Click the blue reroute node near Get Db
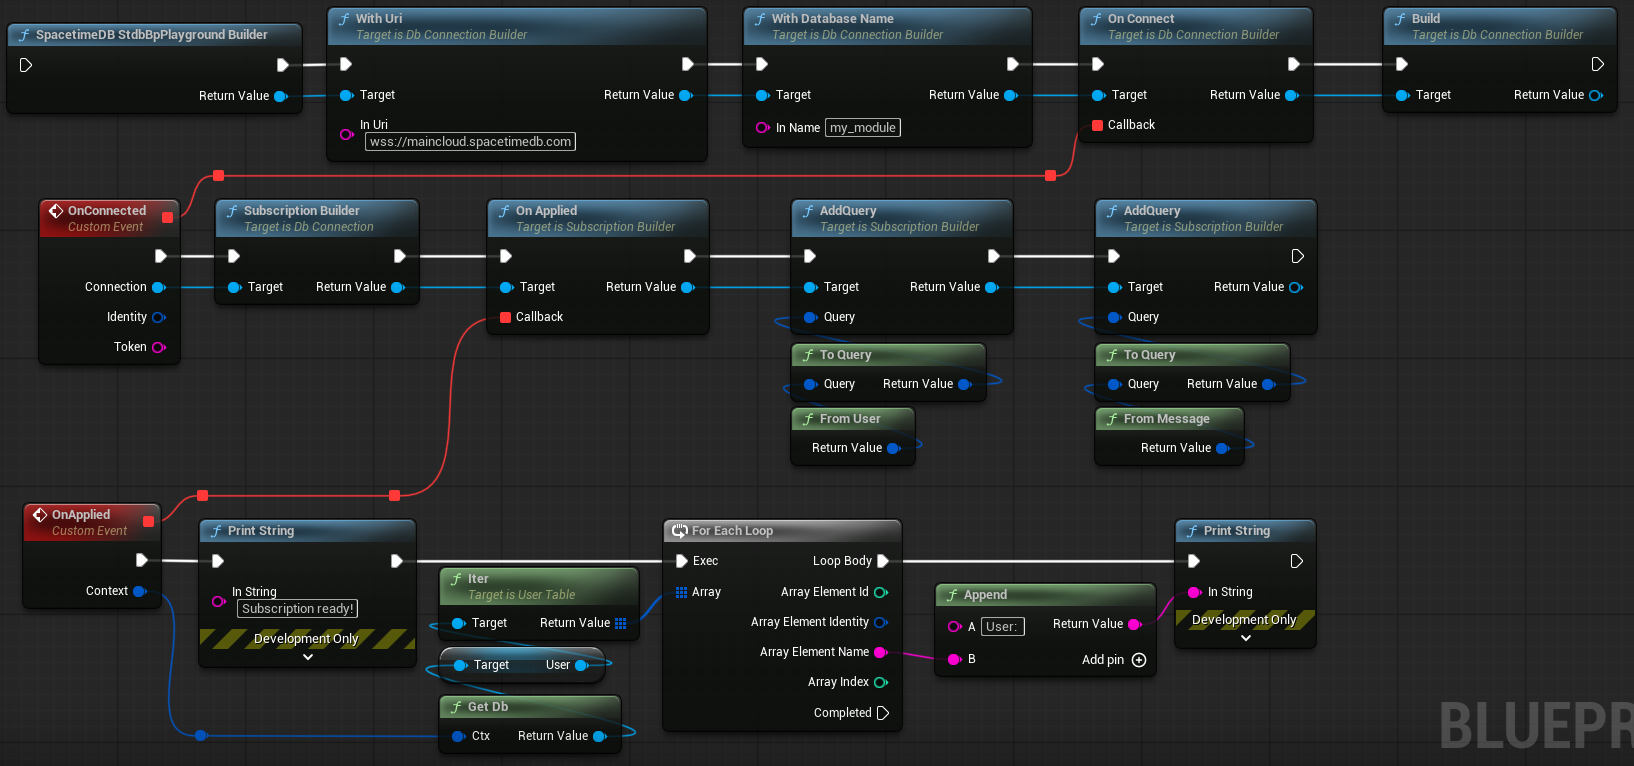Viewport: 1634px width, 766px height. click(x=201, y=736)
